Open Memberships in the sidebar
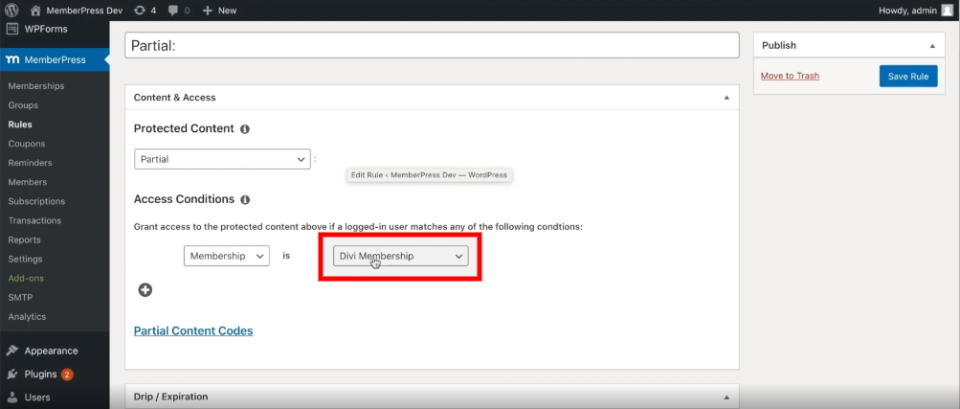The image size is (960, 409). pyautogui.click(x=36, y=86)
